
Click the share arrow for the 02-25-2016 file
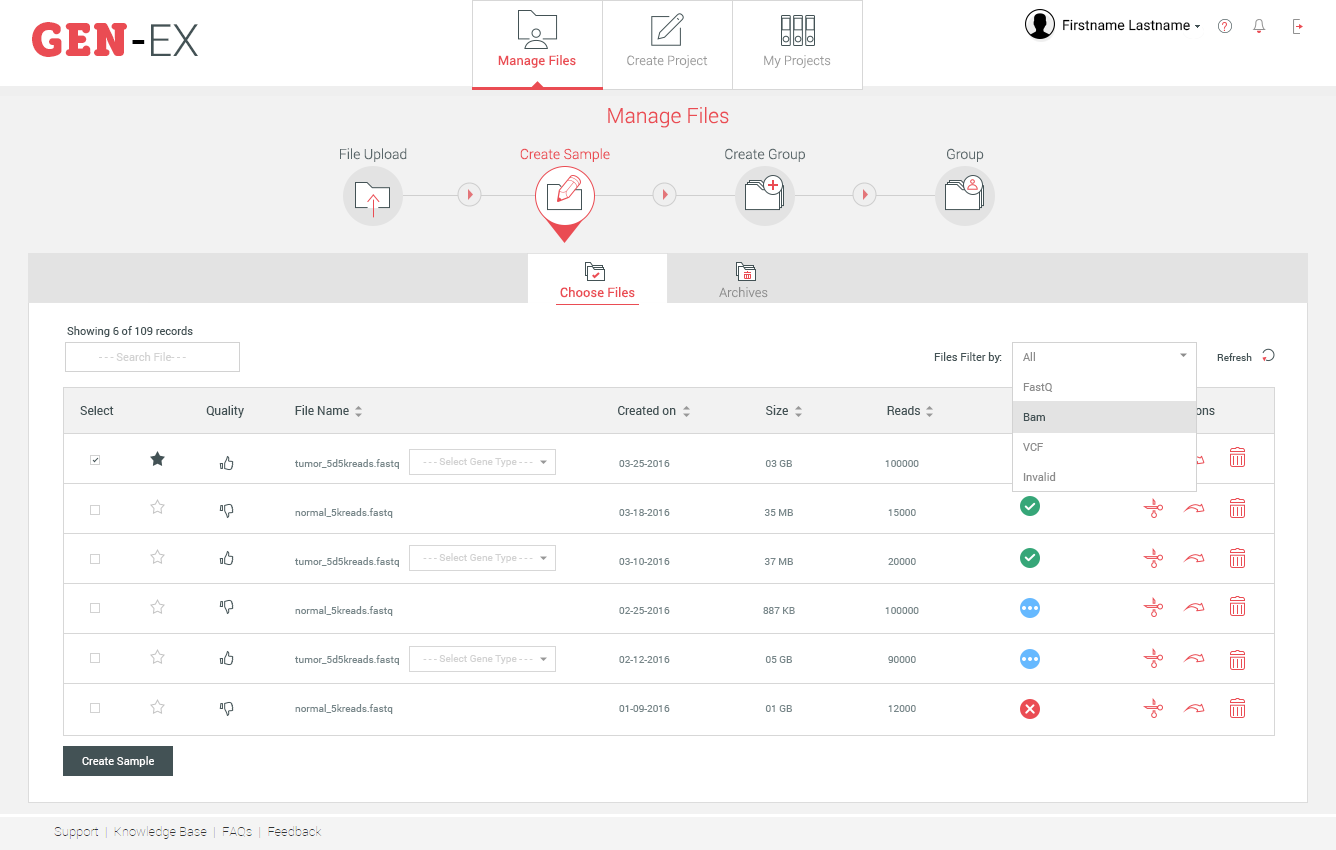click(1194, 607)
